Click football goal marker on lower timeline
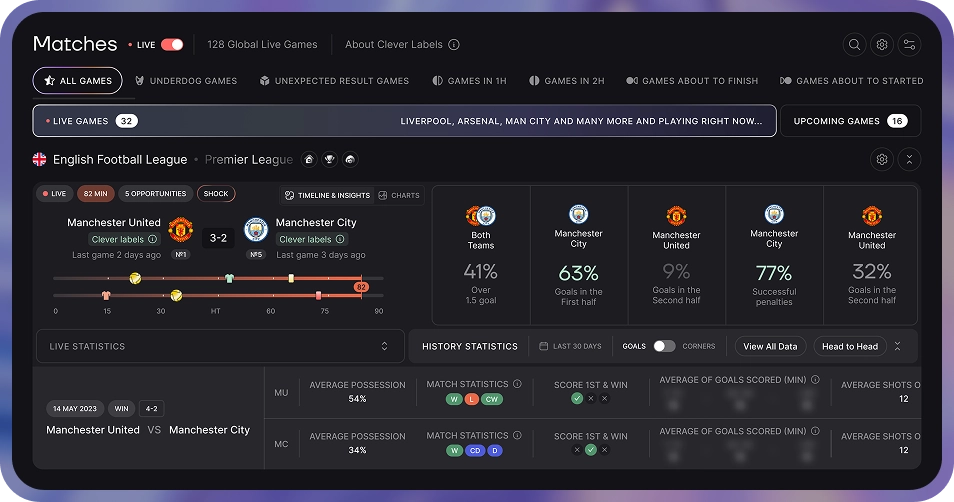 click(176, 295)
